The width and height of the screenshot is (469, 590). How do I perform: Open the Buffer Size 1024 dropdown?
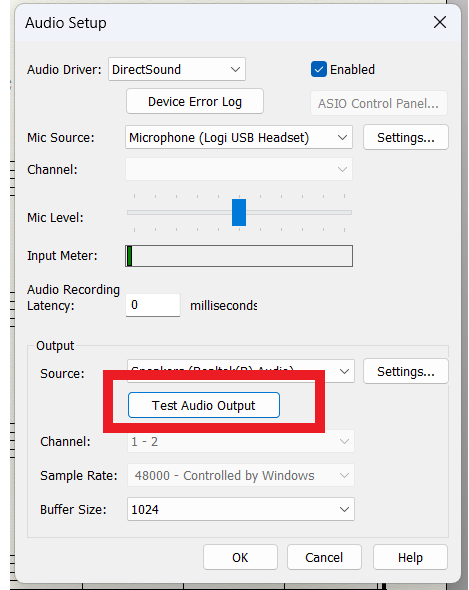coord(241,509)
